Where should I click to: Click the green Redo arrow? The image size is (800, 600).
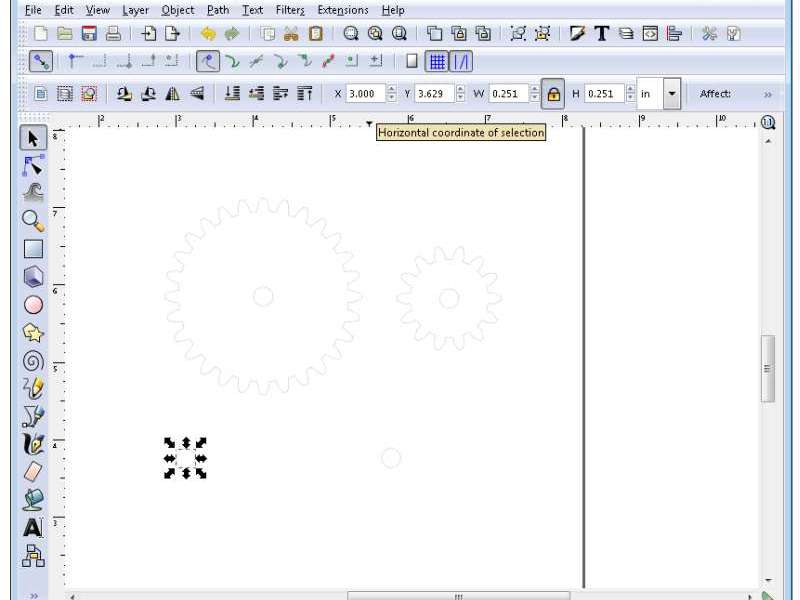tap(232, 34)
